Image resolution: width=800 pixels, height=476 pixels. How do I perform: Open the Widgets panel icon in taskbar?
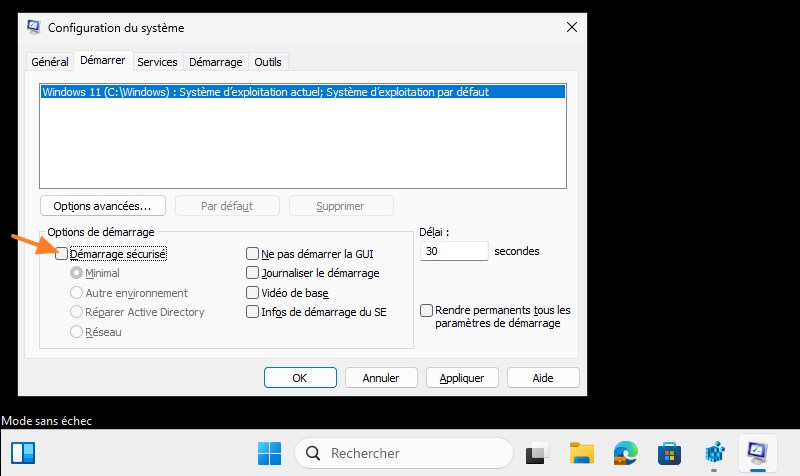23,453
